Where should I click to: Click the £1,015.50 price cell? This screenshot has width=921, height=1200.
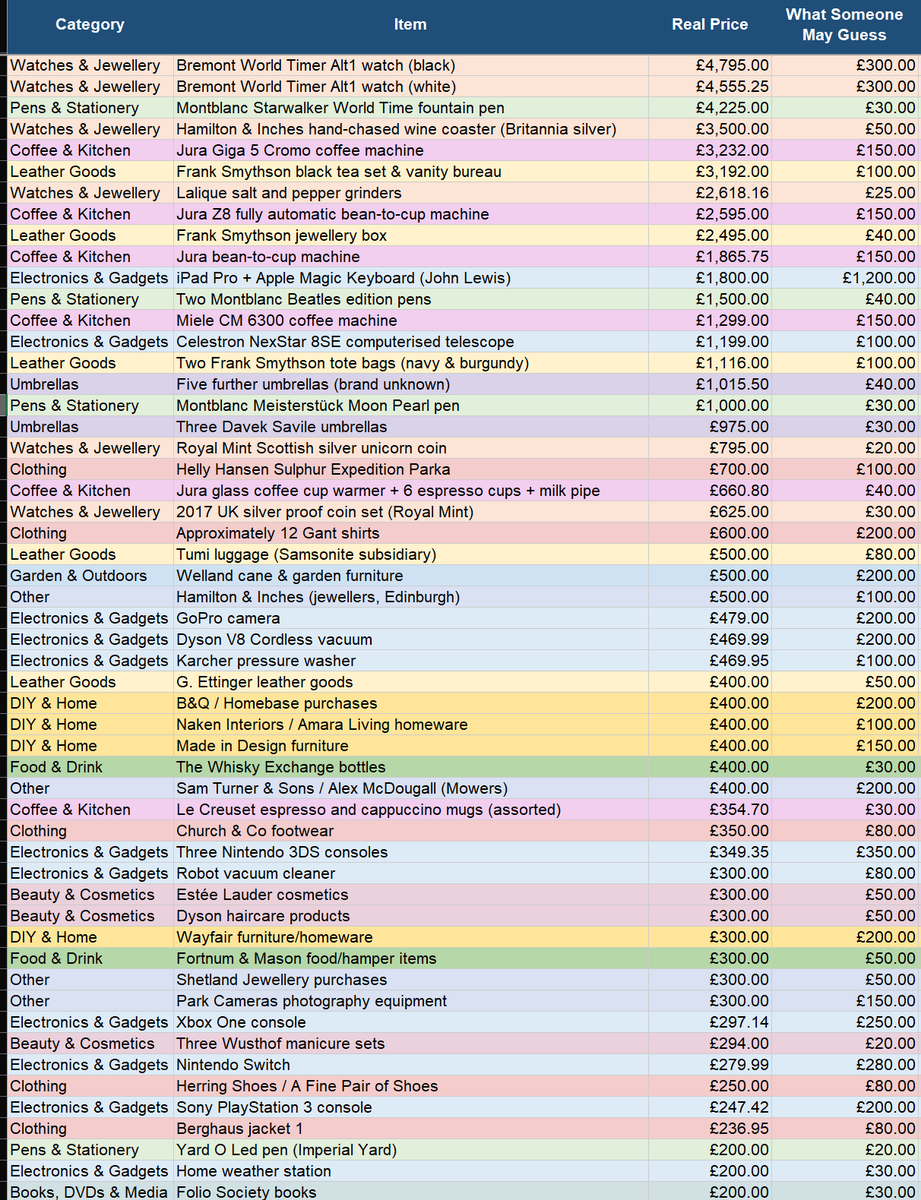click(x=710, y=384)
